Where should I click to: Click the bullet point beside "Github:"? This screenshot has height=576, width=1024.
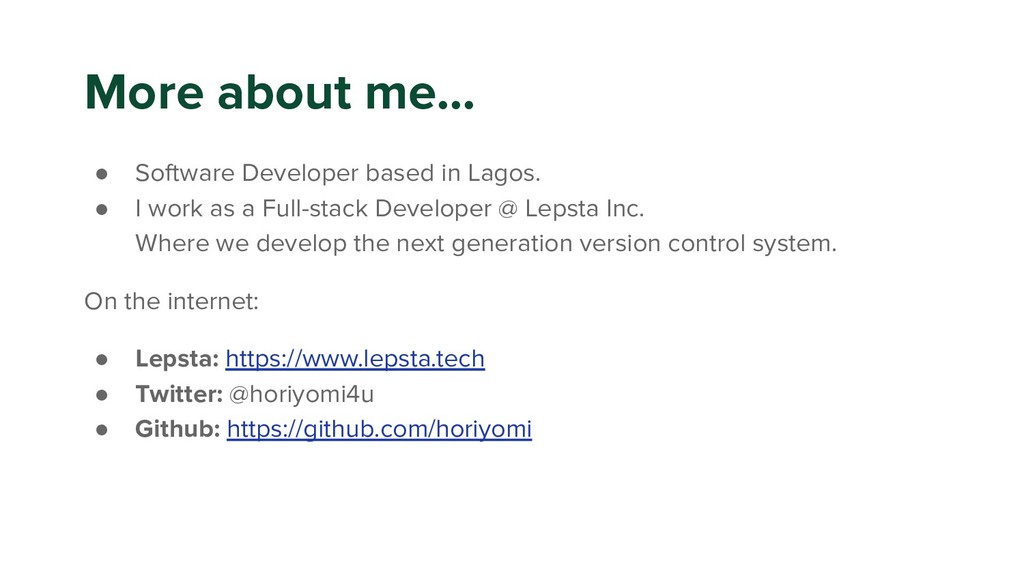[102, 431]
